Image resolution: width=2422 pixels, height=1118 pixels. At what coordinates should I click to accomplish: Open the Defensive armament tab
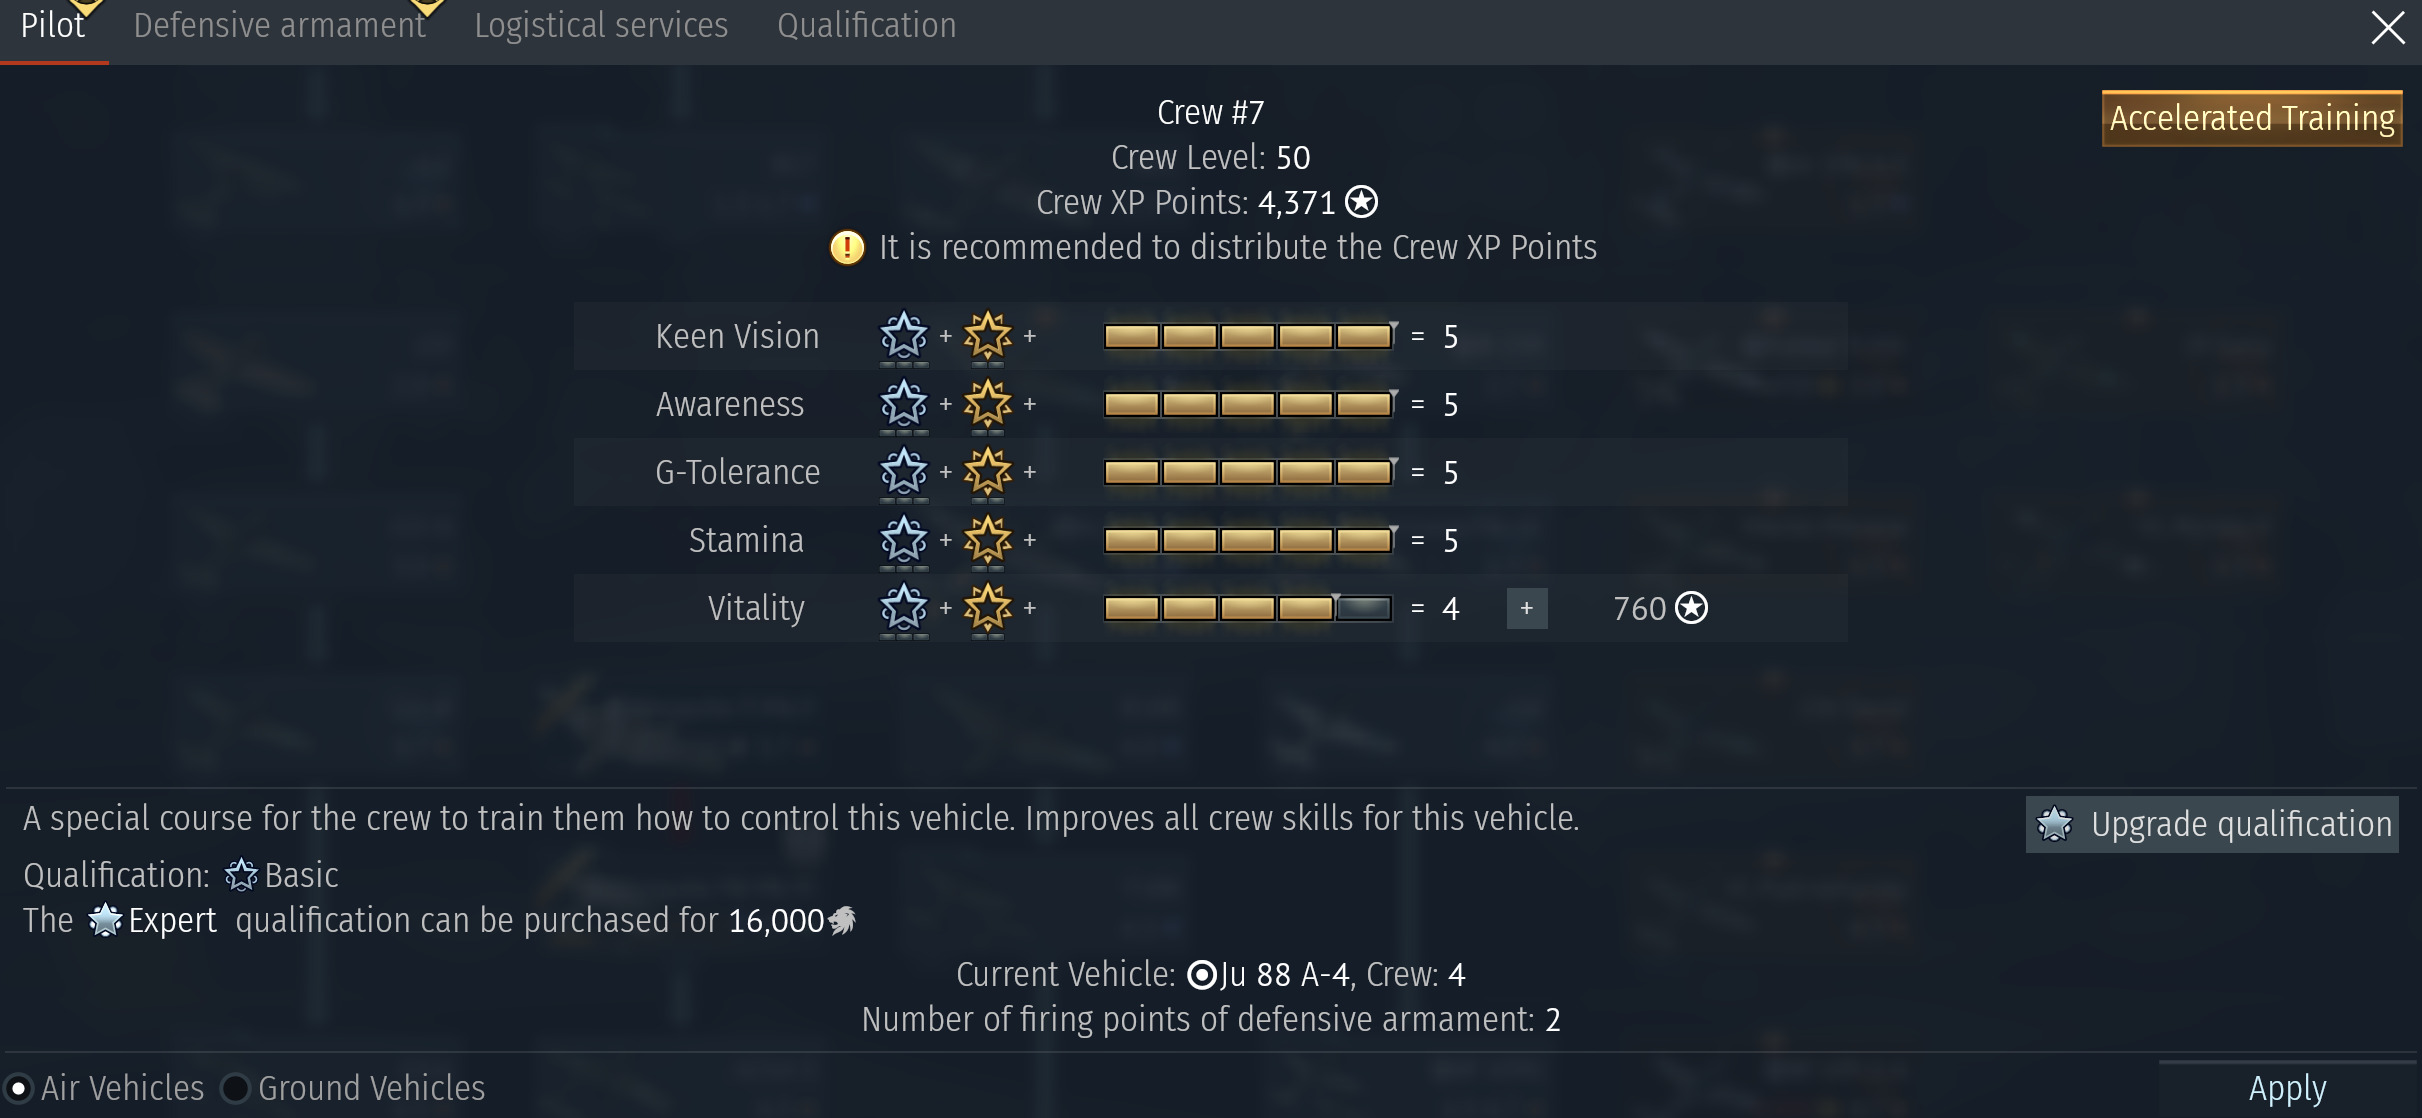pos(280,26)
